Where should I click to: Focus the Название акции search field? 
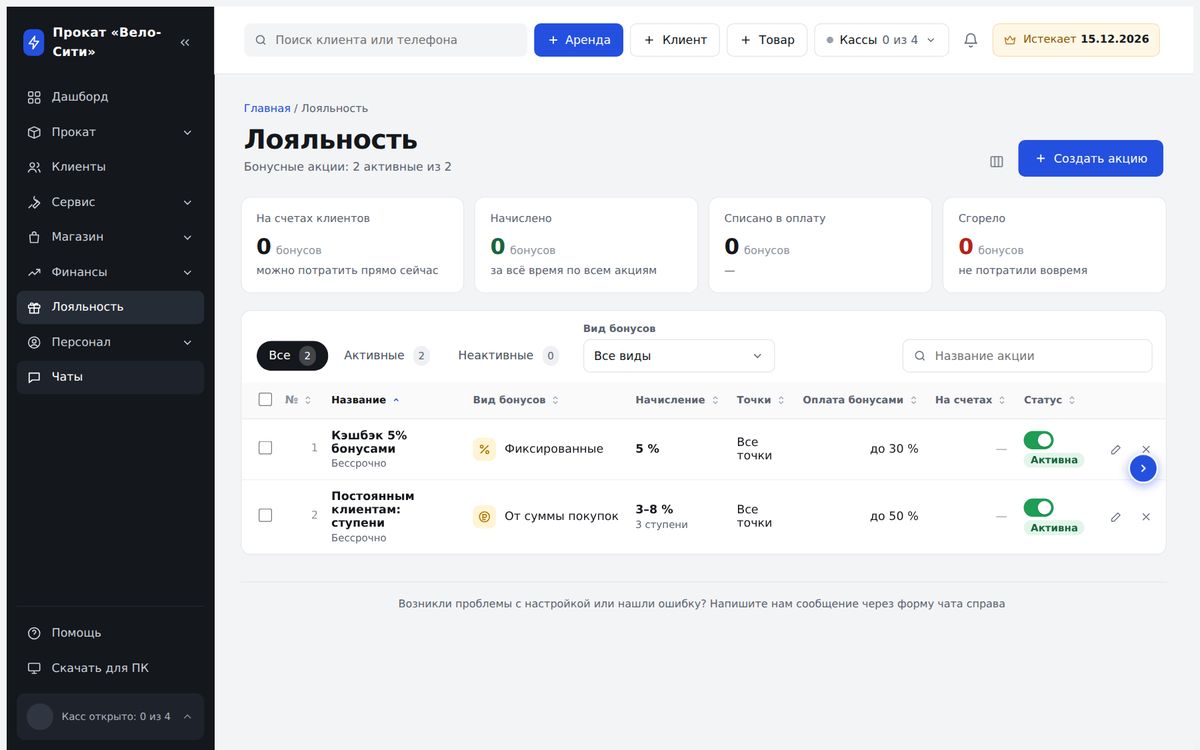click(x=1027, y=356)
